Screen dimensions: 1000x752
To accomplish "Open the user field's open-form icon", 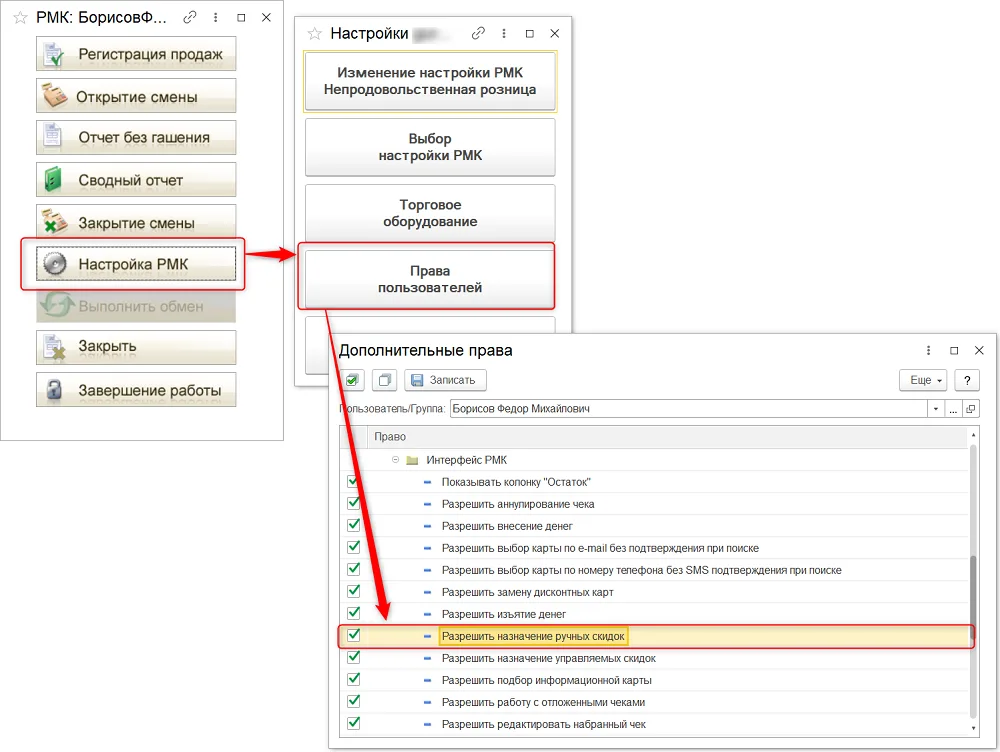I will [971, 409].
